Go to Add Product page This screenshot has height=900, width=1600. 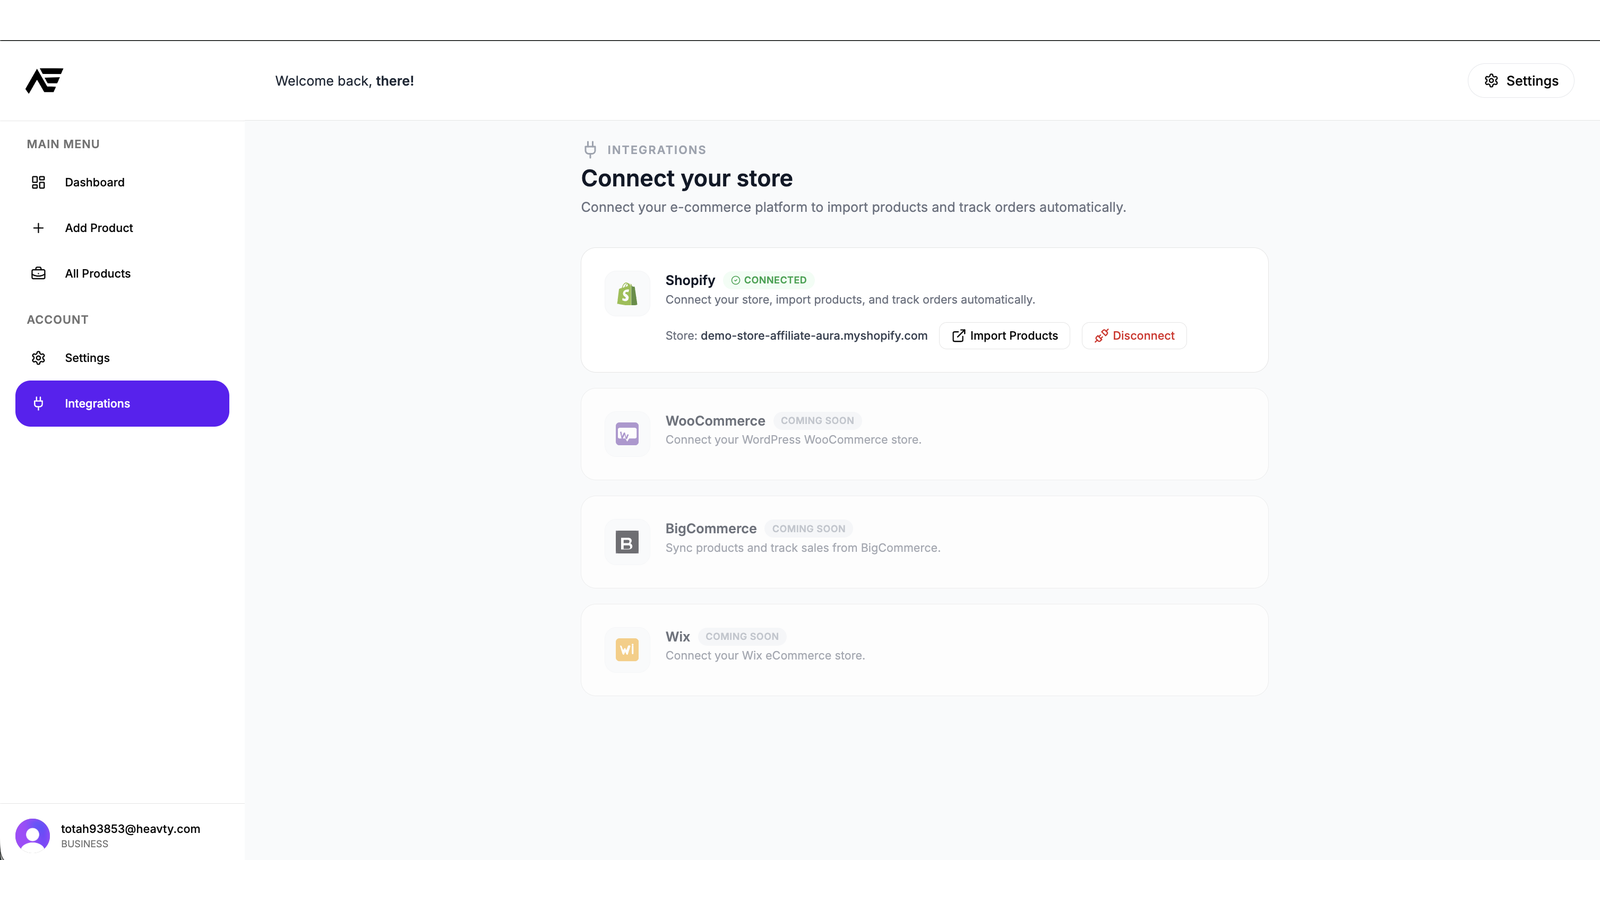(122, 228)
